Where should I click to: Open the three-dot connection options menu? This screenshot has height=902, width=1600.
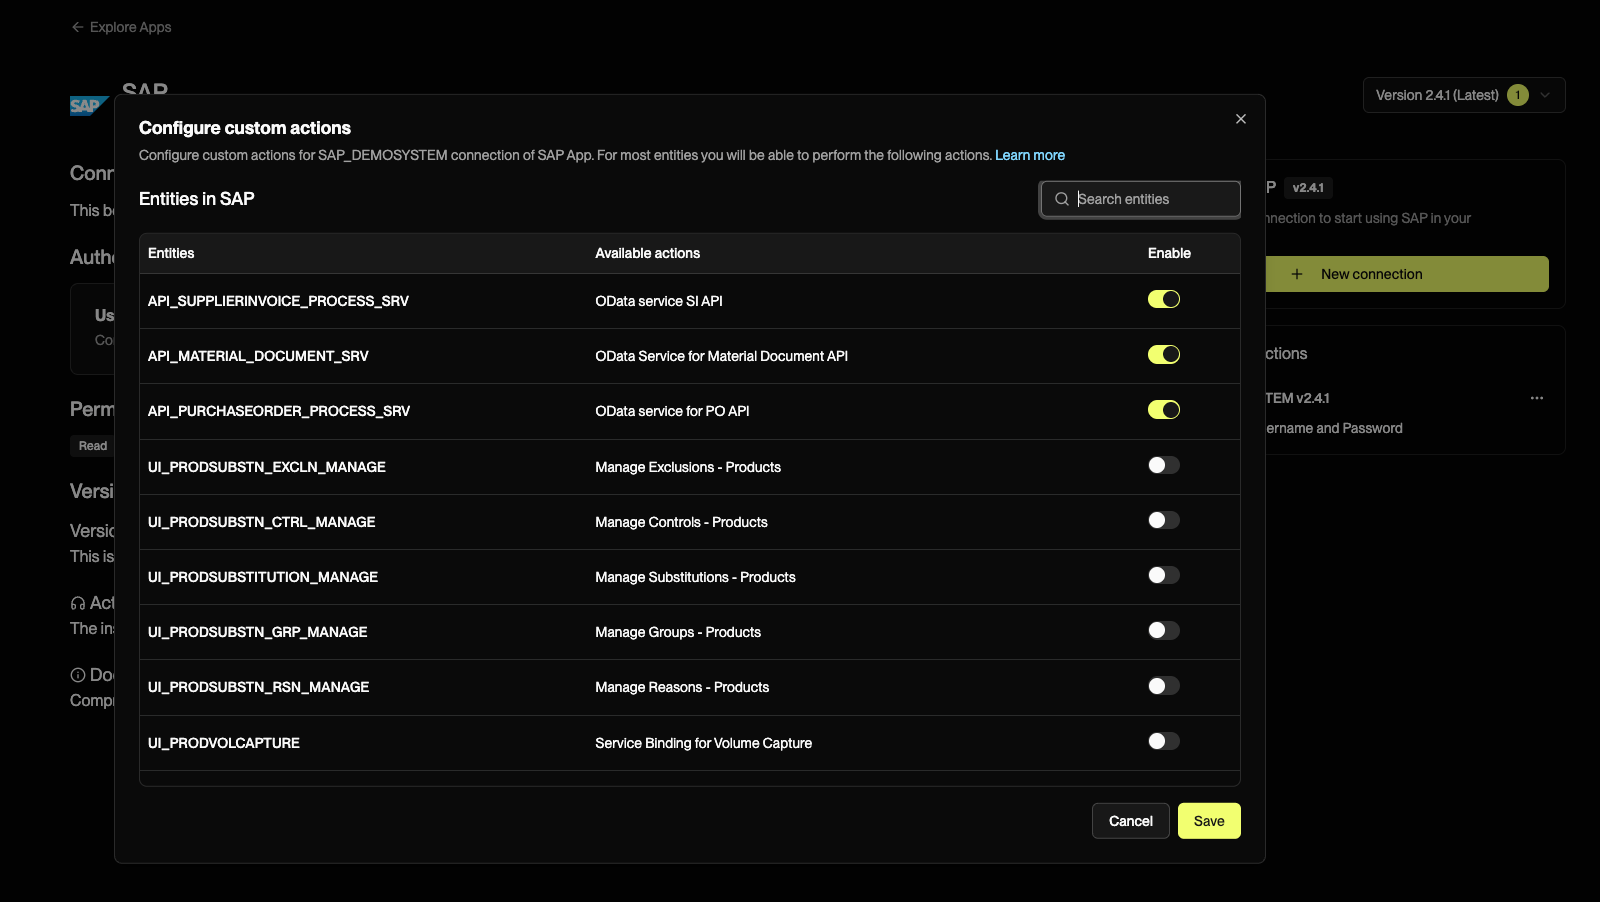pos(1536,398)
